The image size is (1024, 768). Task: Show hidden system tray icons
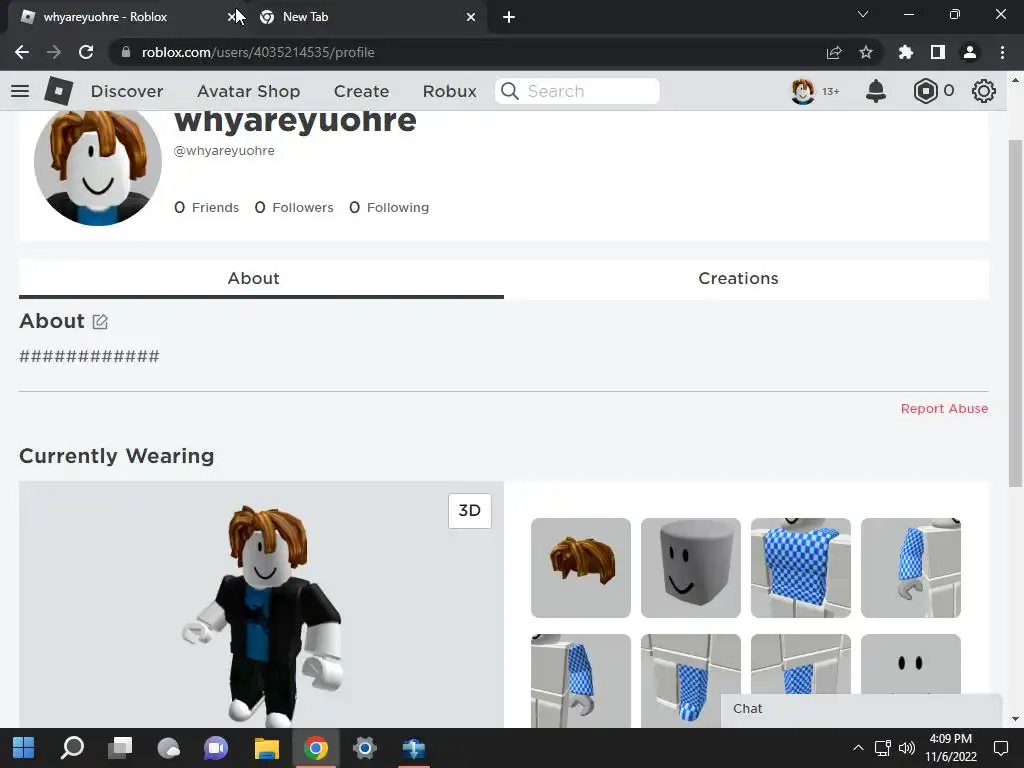click(x=858, y=748)
